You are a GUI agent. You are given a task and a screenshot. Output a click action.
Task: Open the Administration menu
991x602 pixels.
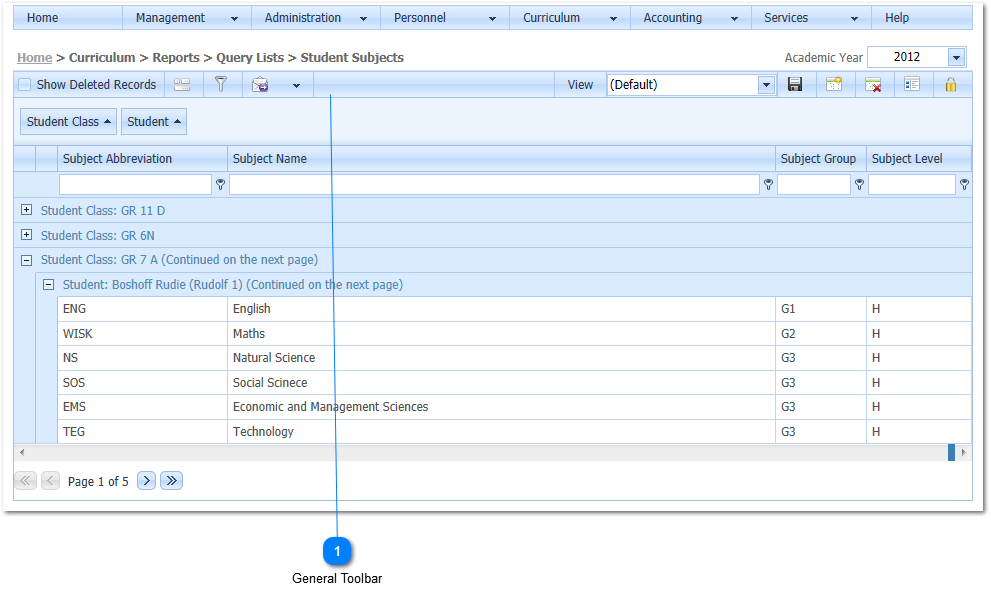click(315, 18)
